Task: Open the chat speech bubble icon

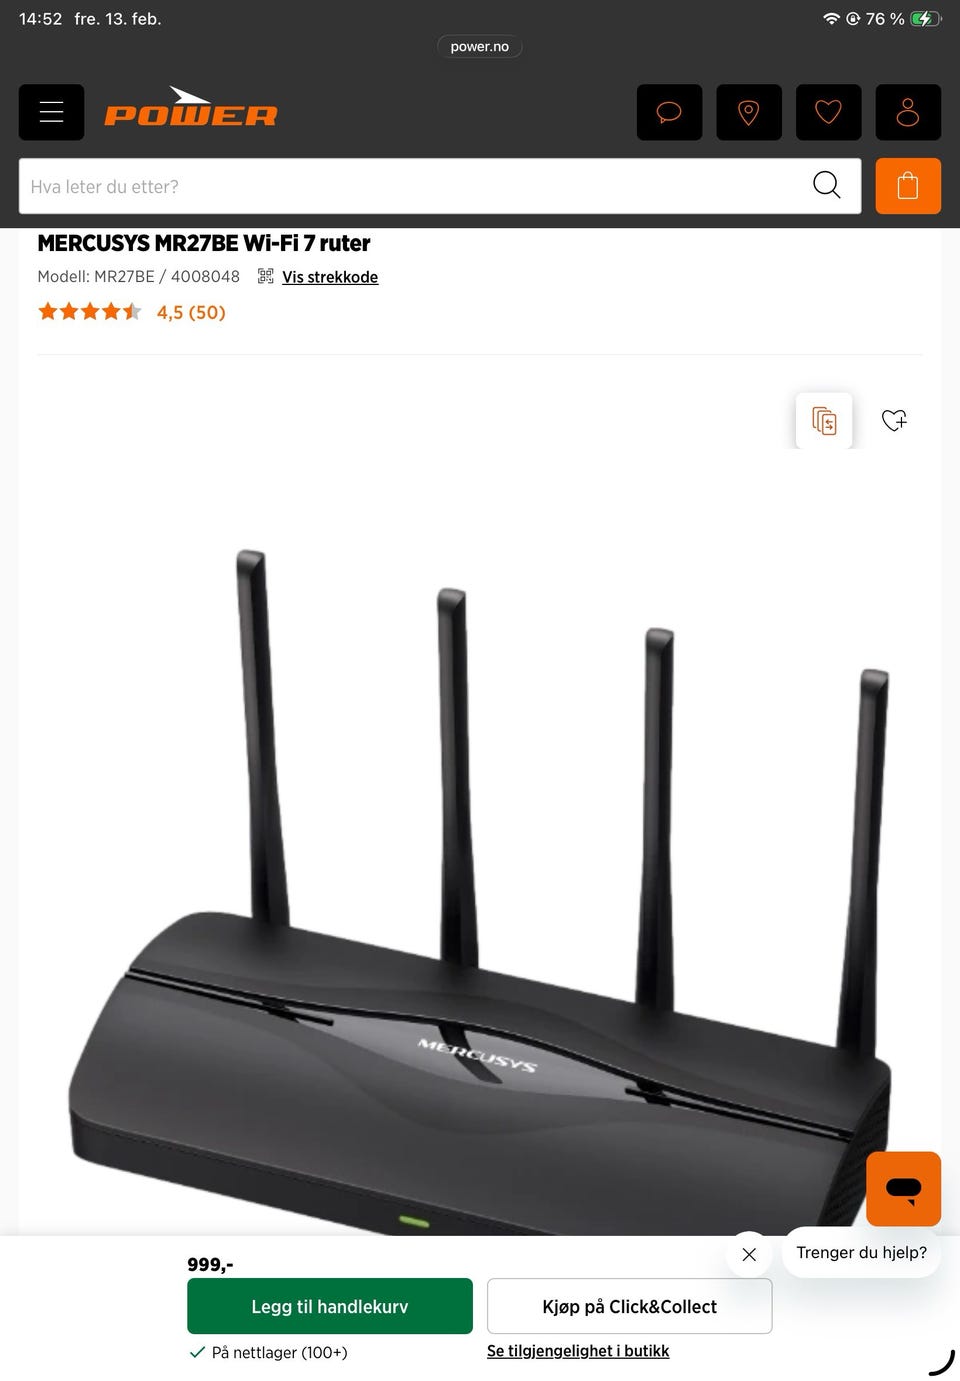Action: click(669, 112)
